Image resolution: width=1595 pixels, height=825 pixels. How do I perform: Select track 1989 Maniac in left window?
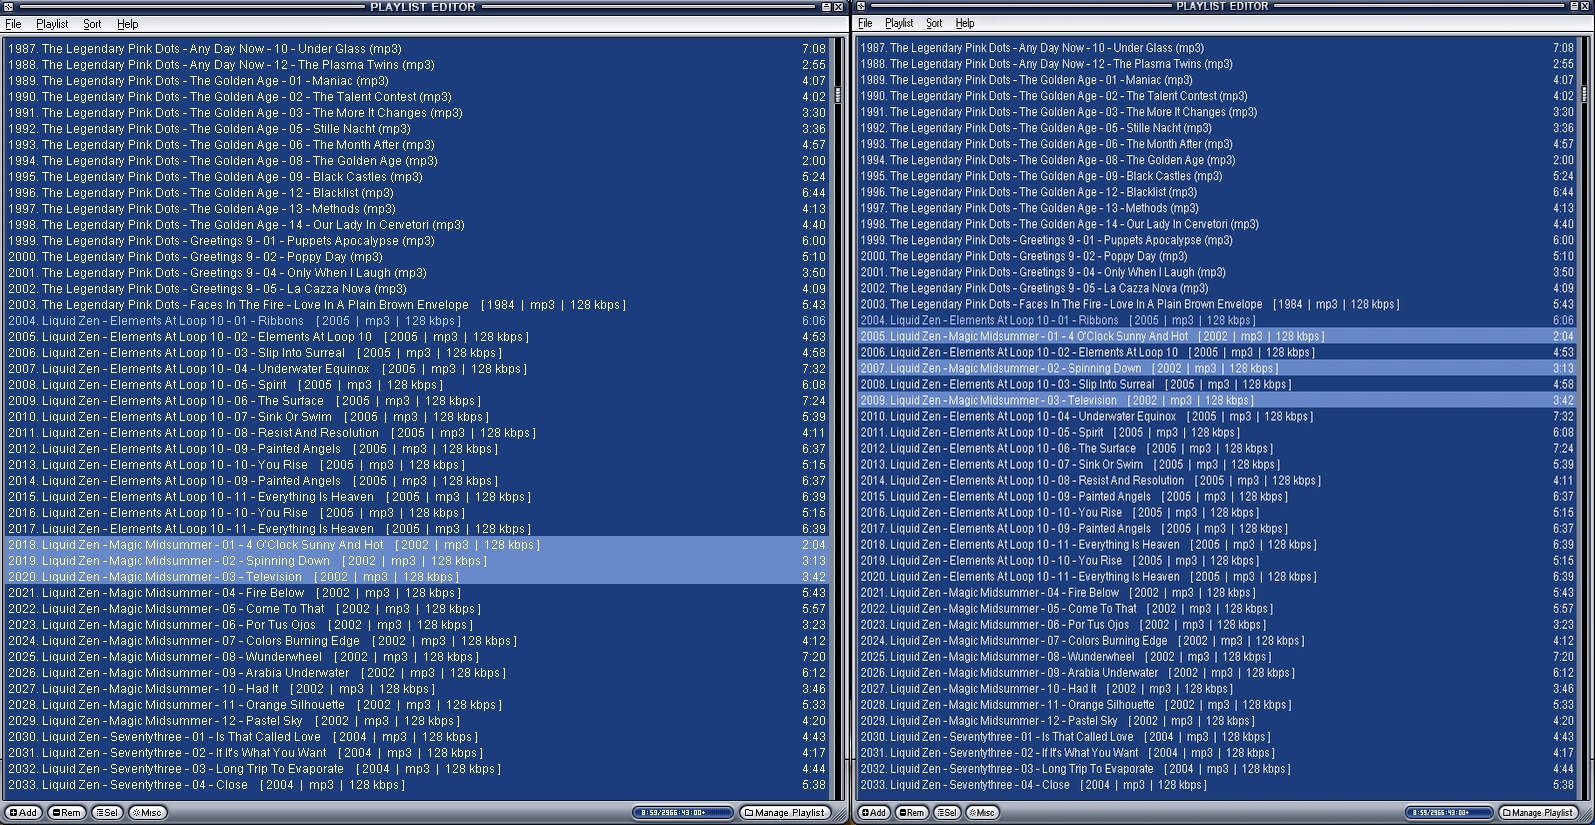coord(417,80)
